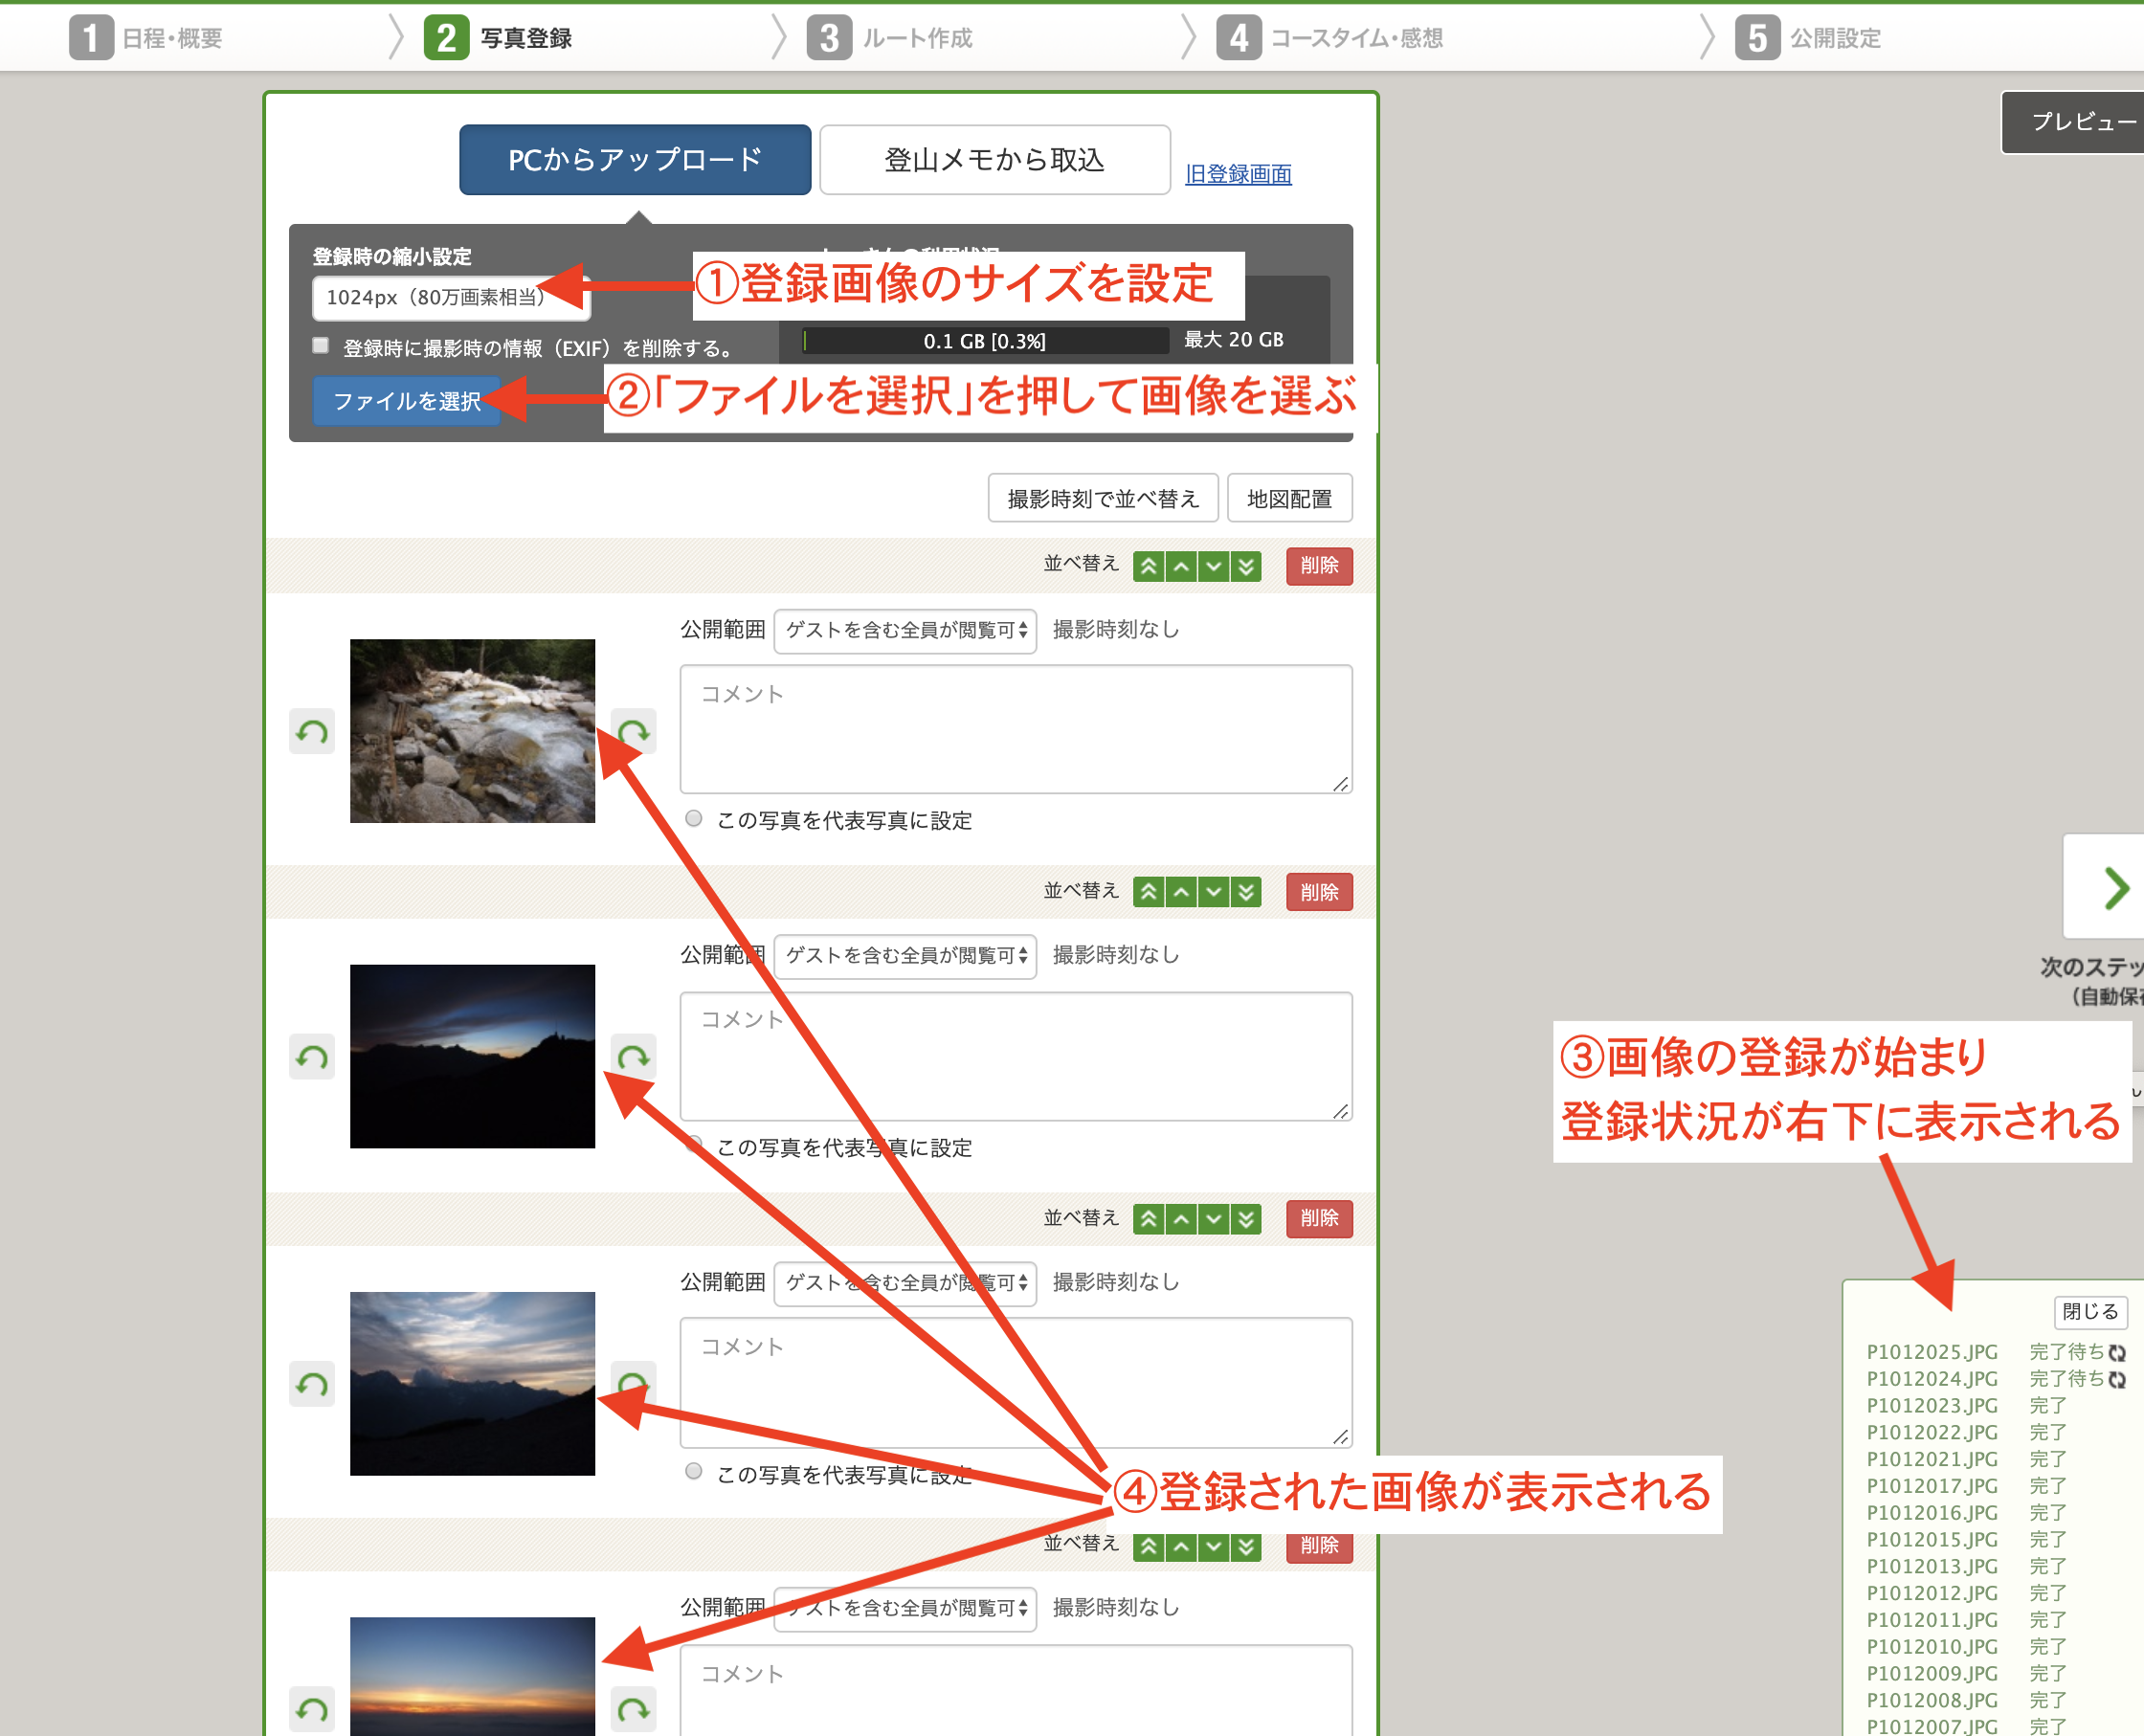The height and width of the screenshot is (1736, 2144).
Task: Move the second photo to the top
Action: tap(1149, 892)
